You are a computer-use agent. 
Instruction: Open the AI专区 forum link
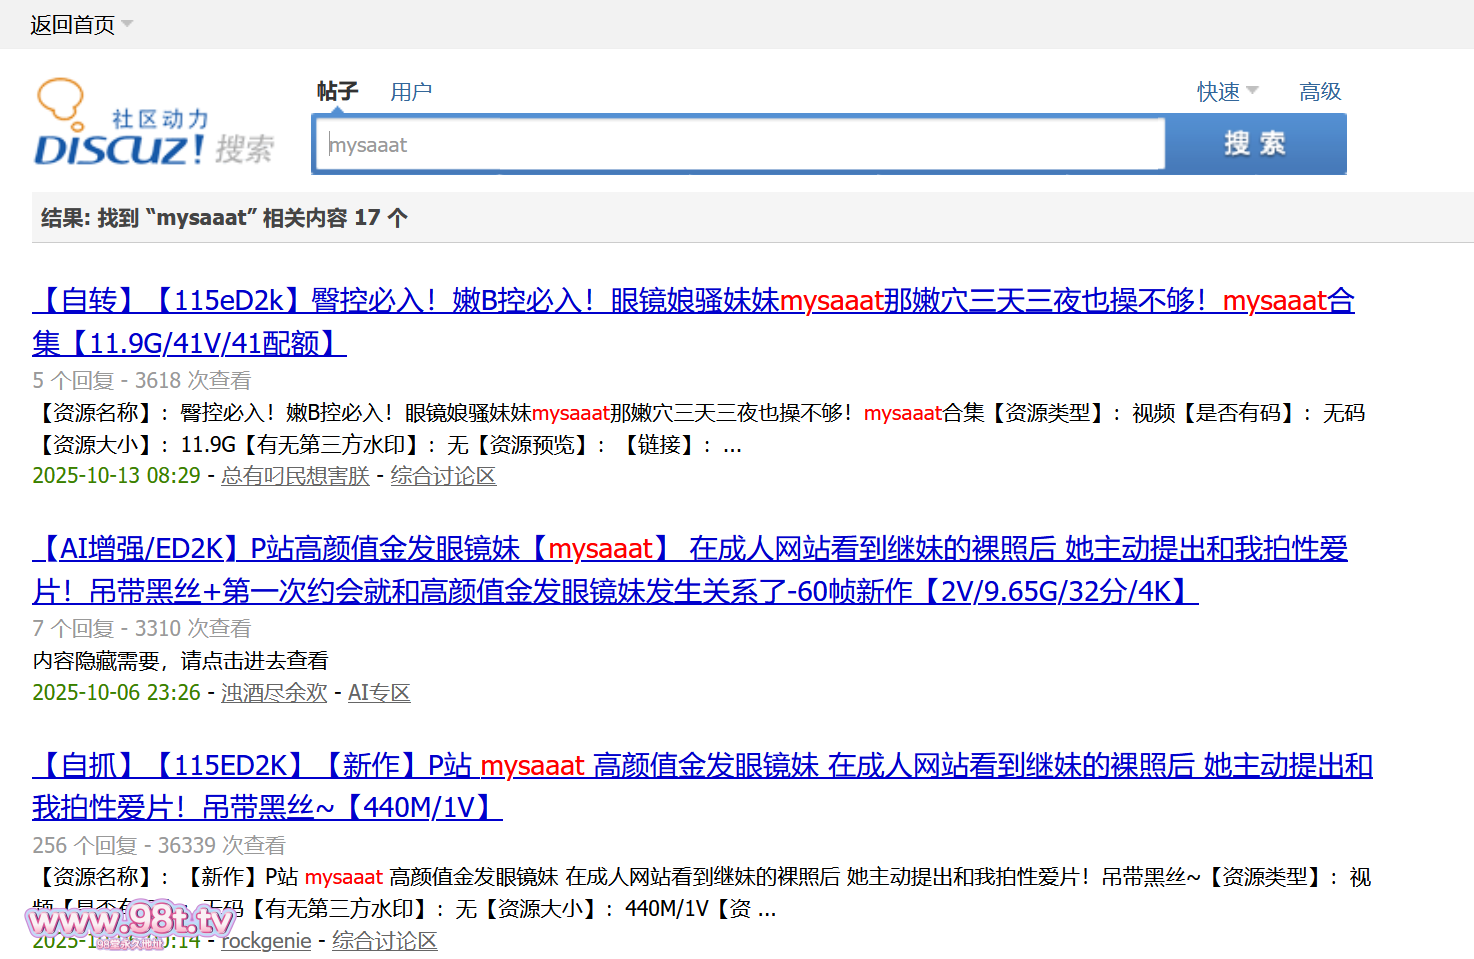click(379, 693)
